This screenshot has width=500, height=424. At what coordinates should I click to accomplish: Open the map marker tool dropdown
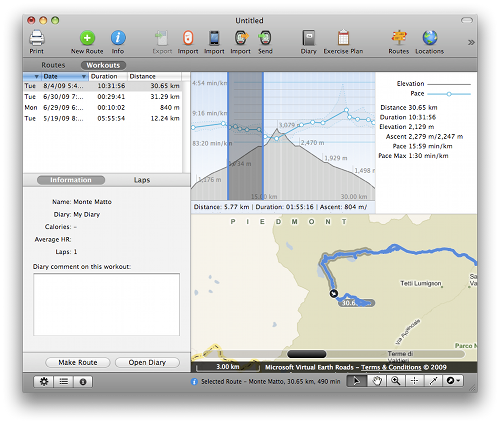coord(453,381)
